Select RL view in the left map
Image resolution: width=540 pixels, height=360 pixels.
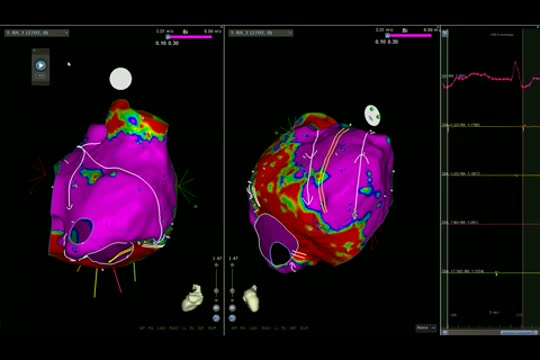click(191, 328)
